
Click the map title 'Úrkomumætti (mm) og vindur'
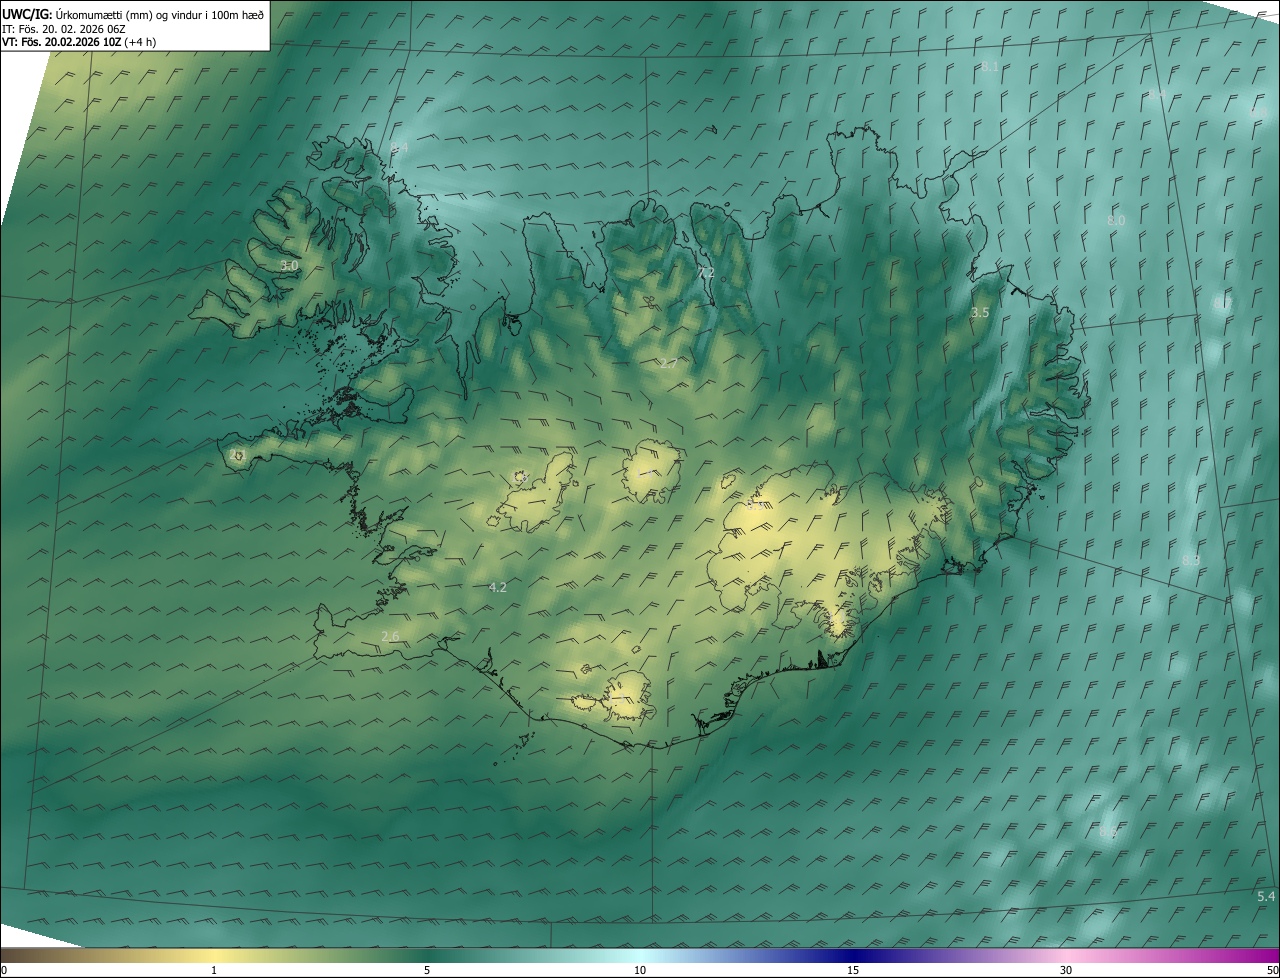click(128, 13)
